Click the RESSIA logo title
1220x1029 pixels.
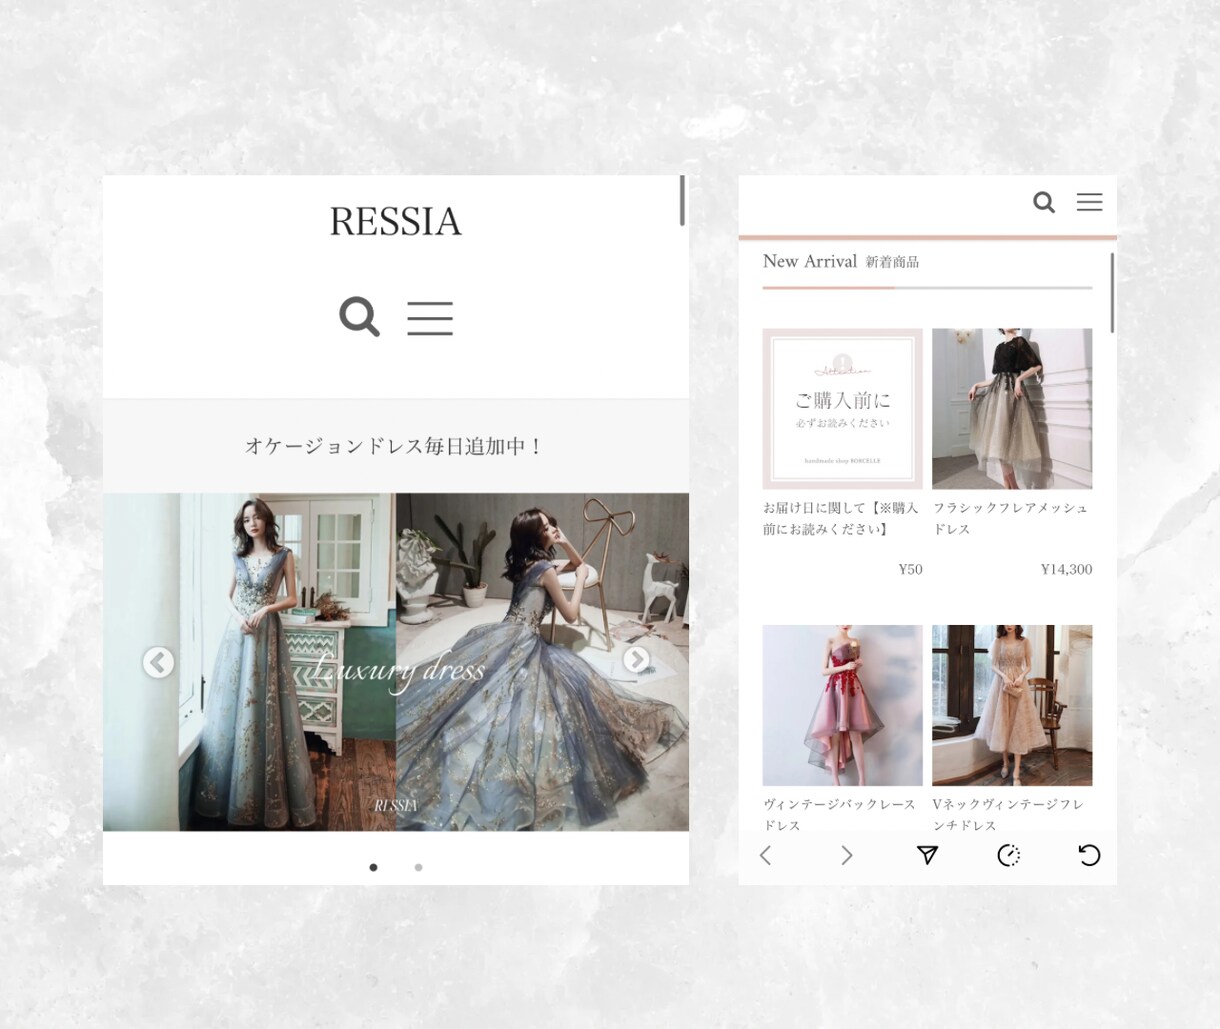[396, 221]
